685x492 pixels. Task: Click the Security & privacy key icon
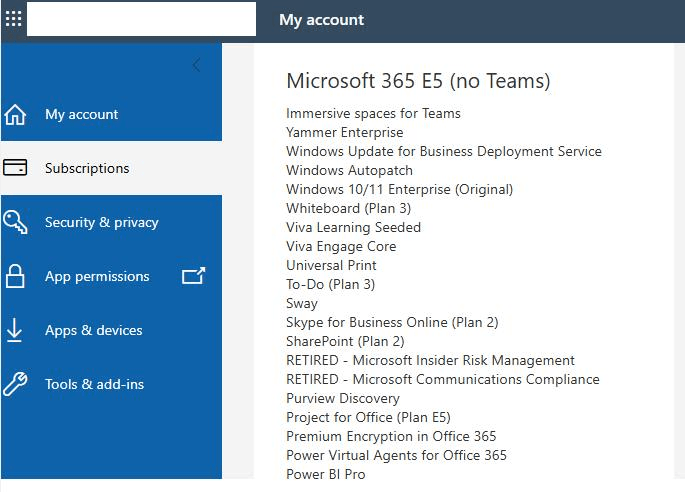[15, 222]
